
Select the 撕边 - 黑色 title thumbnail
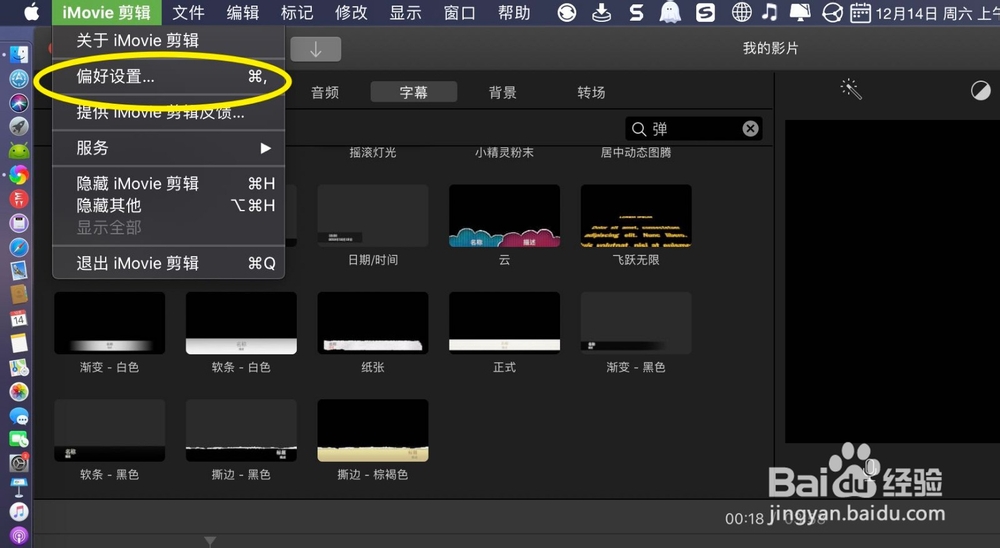point(241,431)
